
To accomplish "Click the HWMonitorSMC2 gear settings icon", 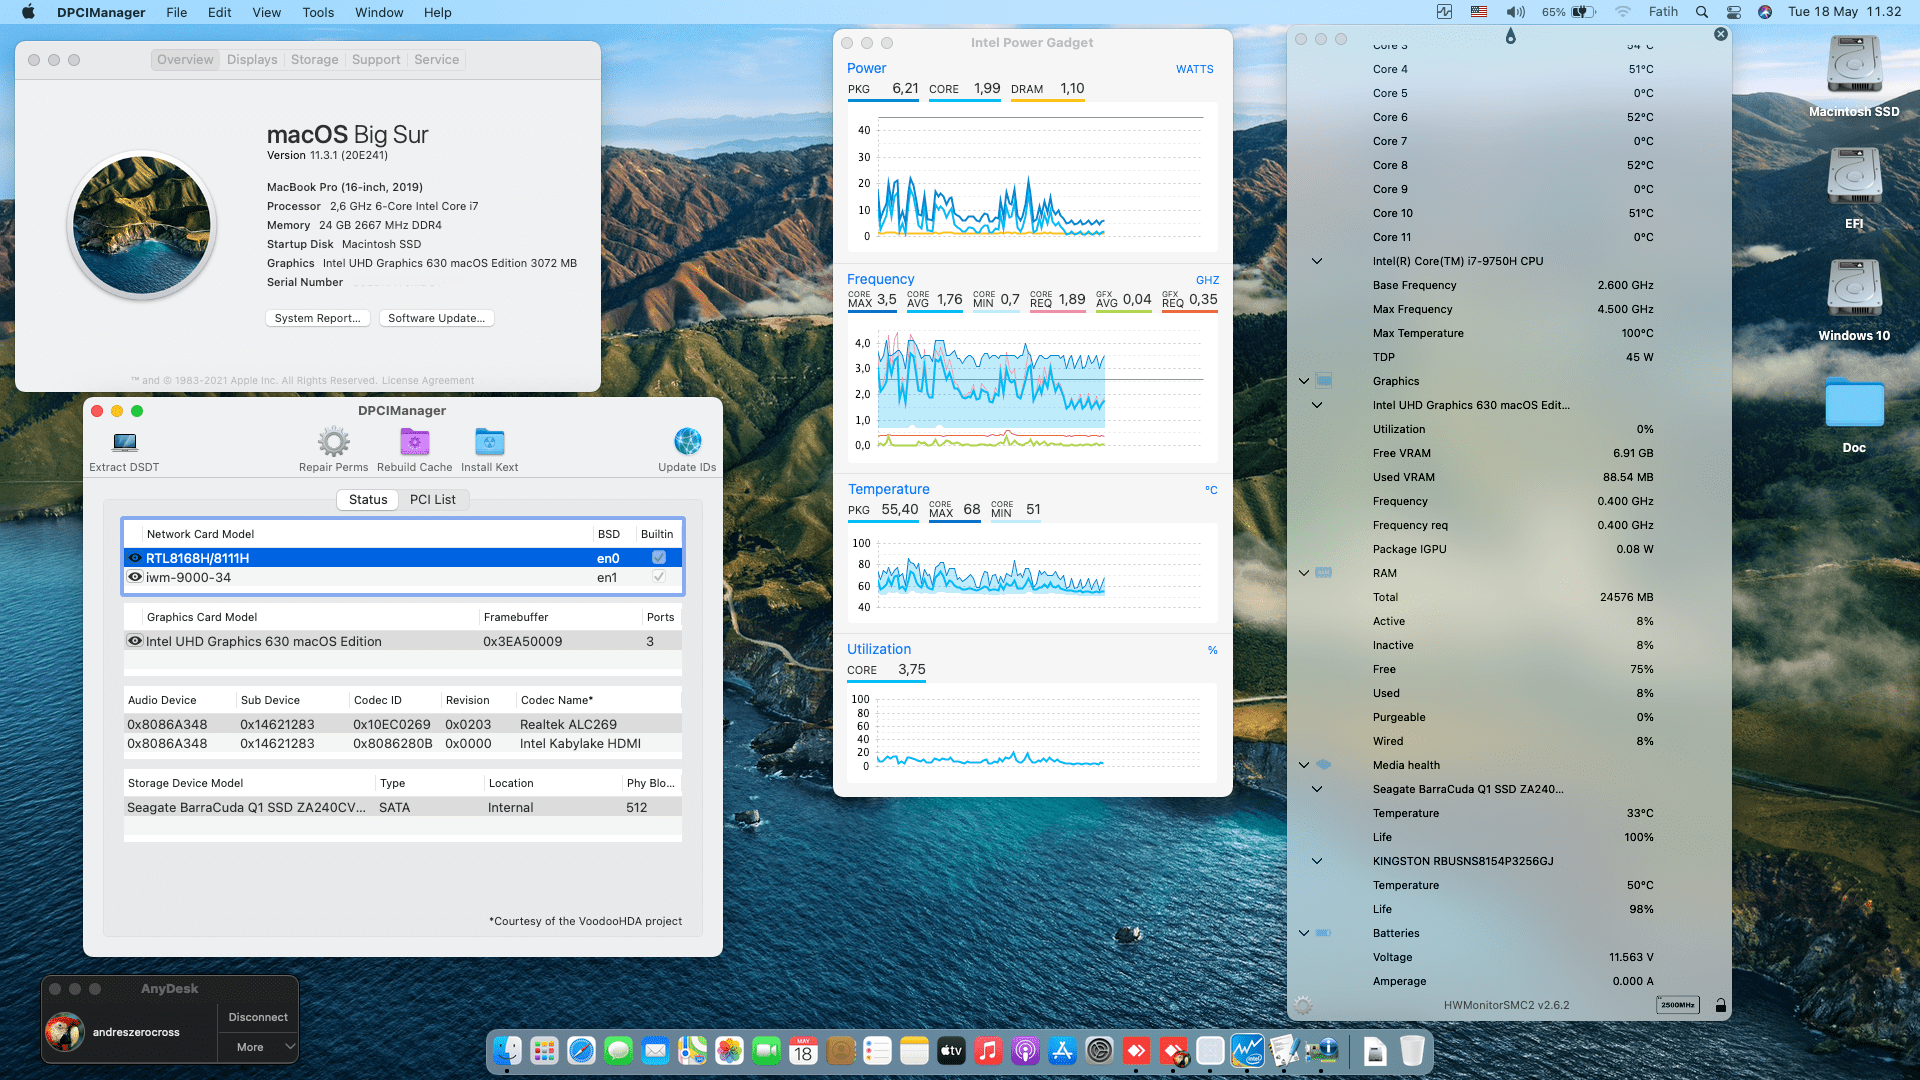I will [x=1303, y=1005].
